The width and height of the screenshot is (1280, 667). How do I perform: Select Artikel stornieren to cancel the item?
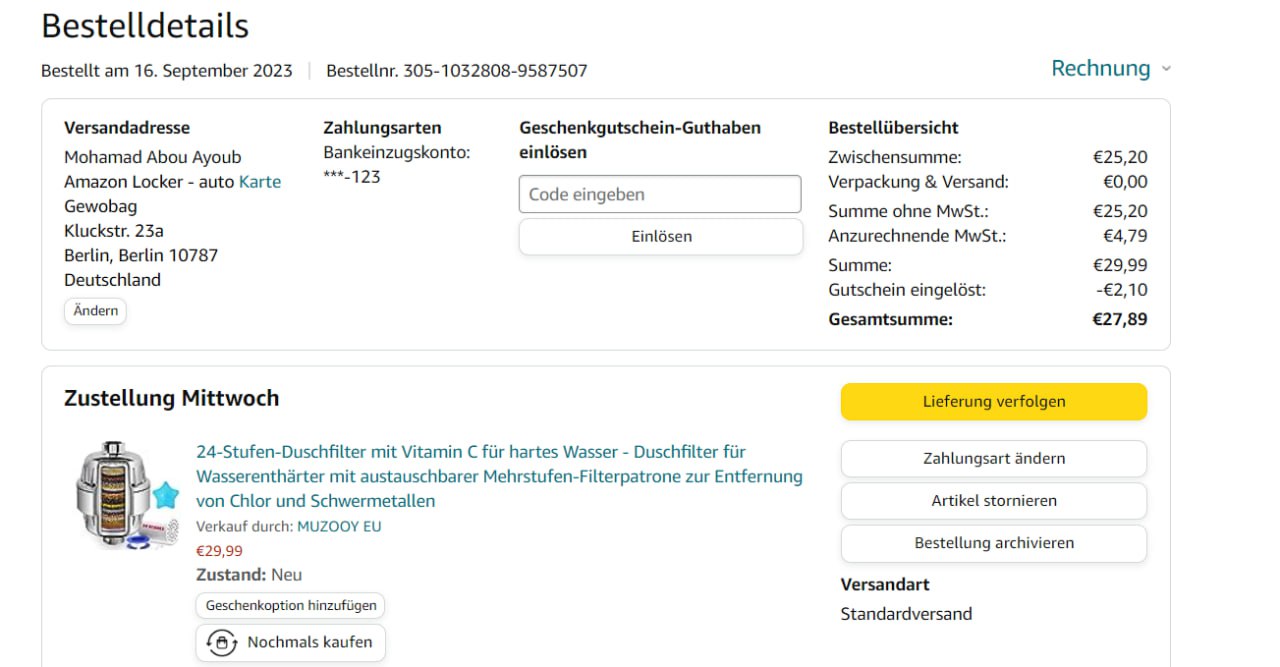coord(994,501)
